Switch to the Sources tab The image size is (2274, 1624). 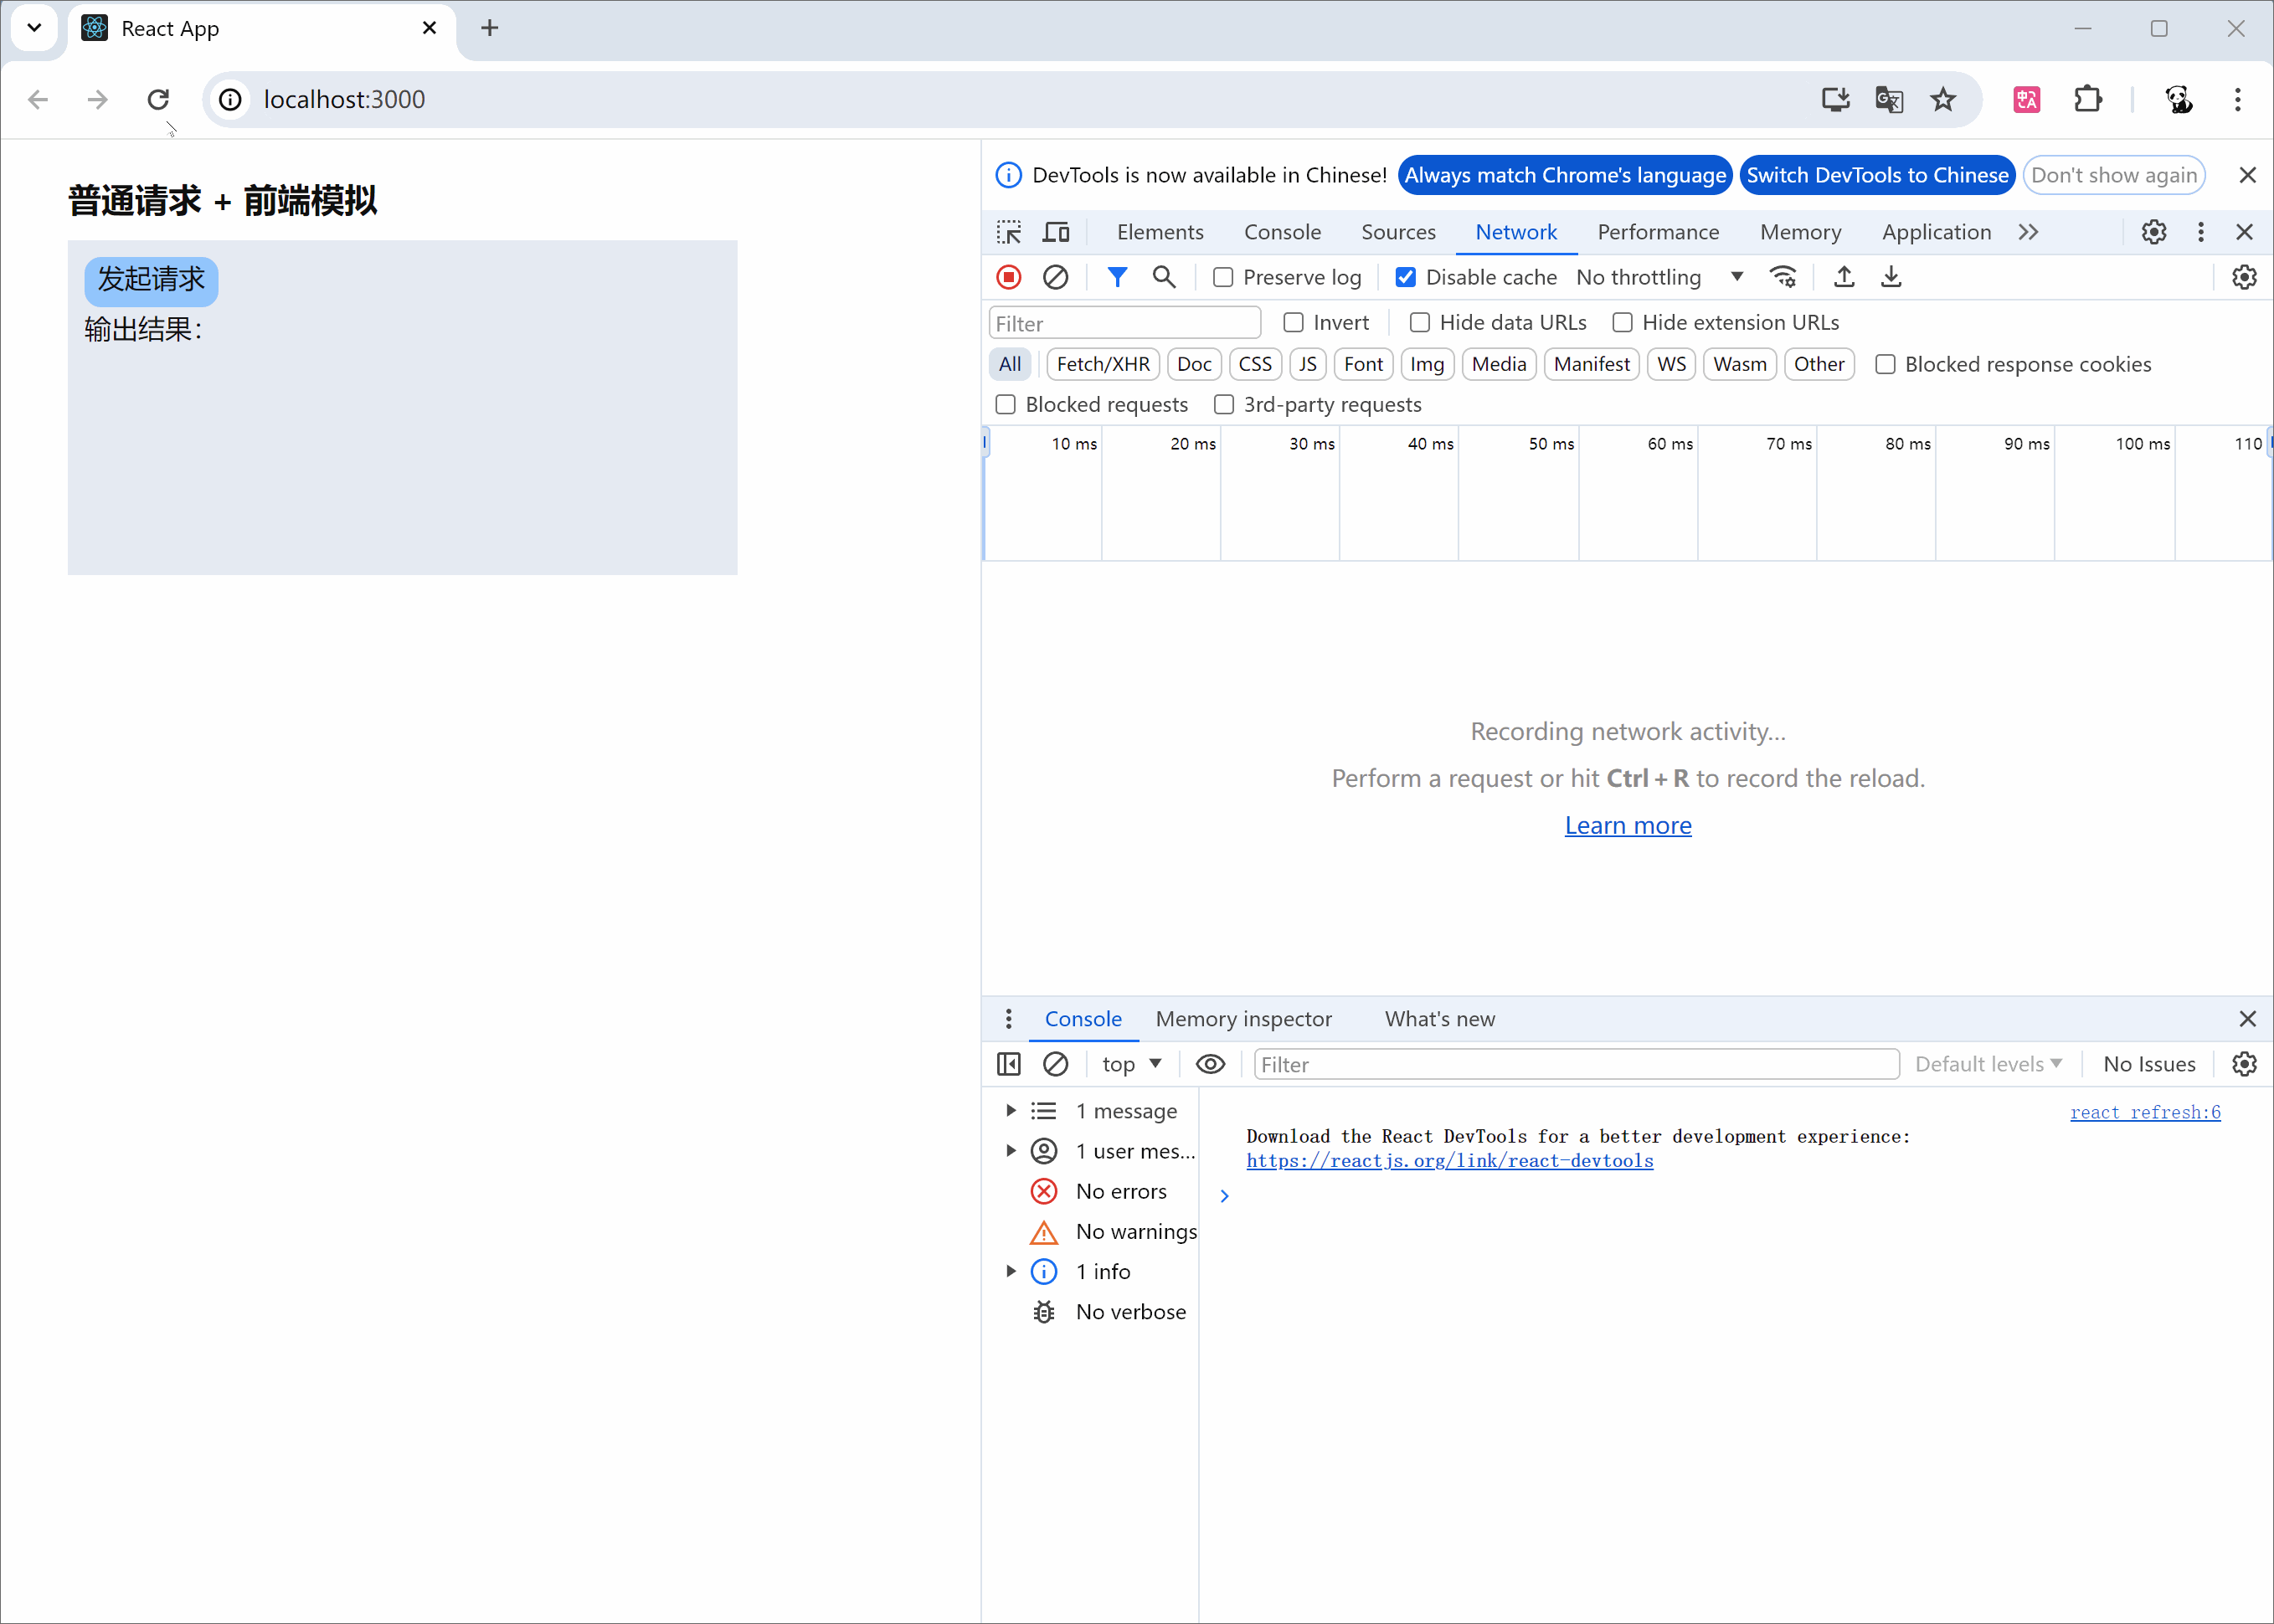pyautogui.click(x=1397, y=232)
